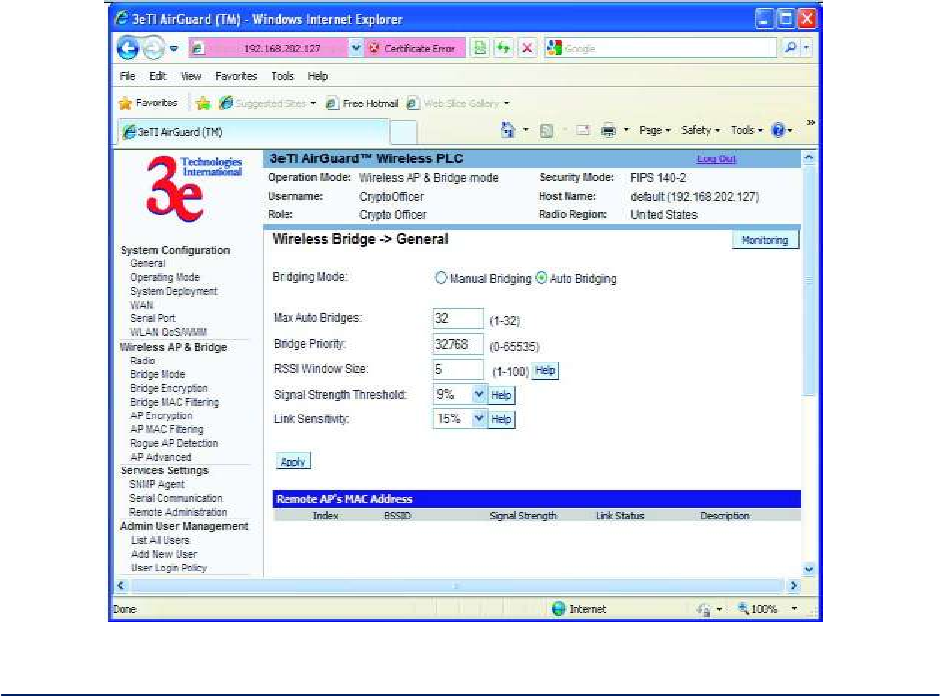Click the Feeds icon in command bar
Image resolution: width=940 pixels, height=696 pixels.
(x=546, y=130)
